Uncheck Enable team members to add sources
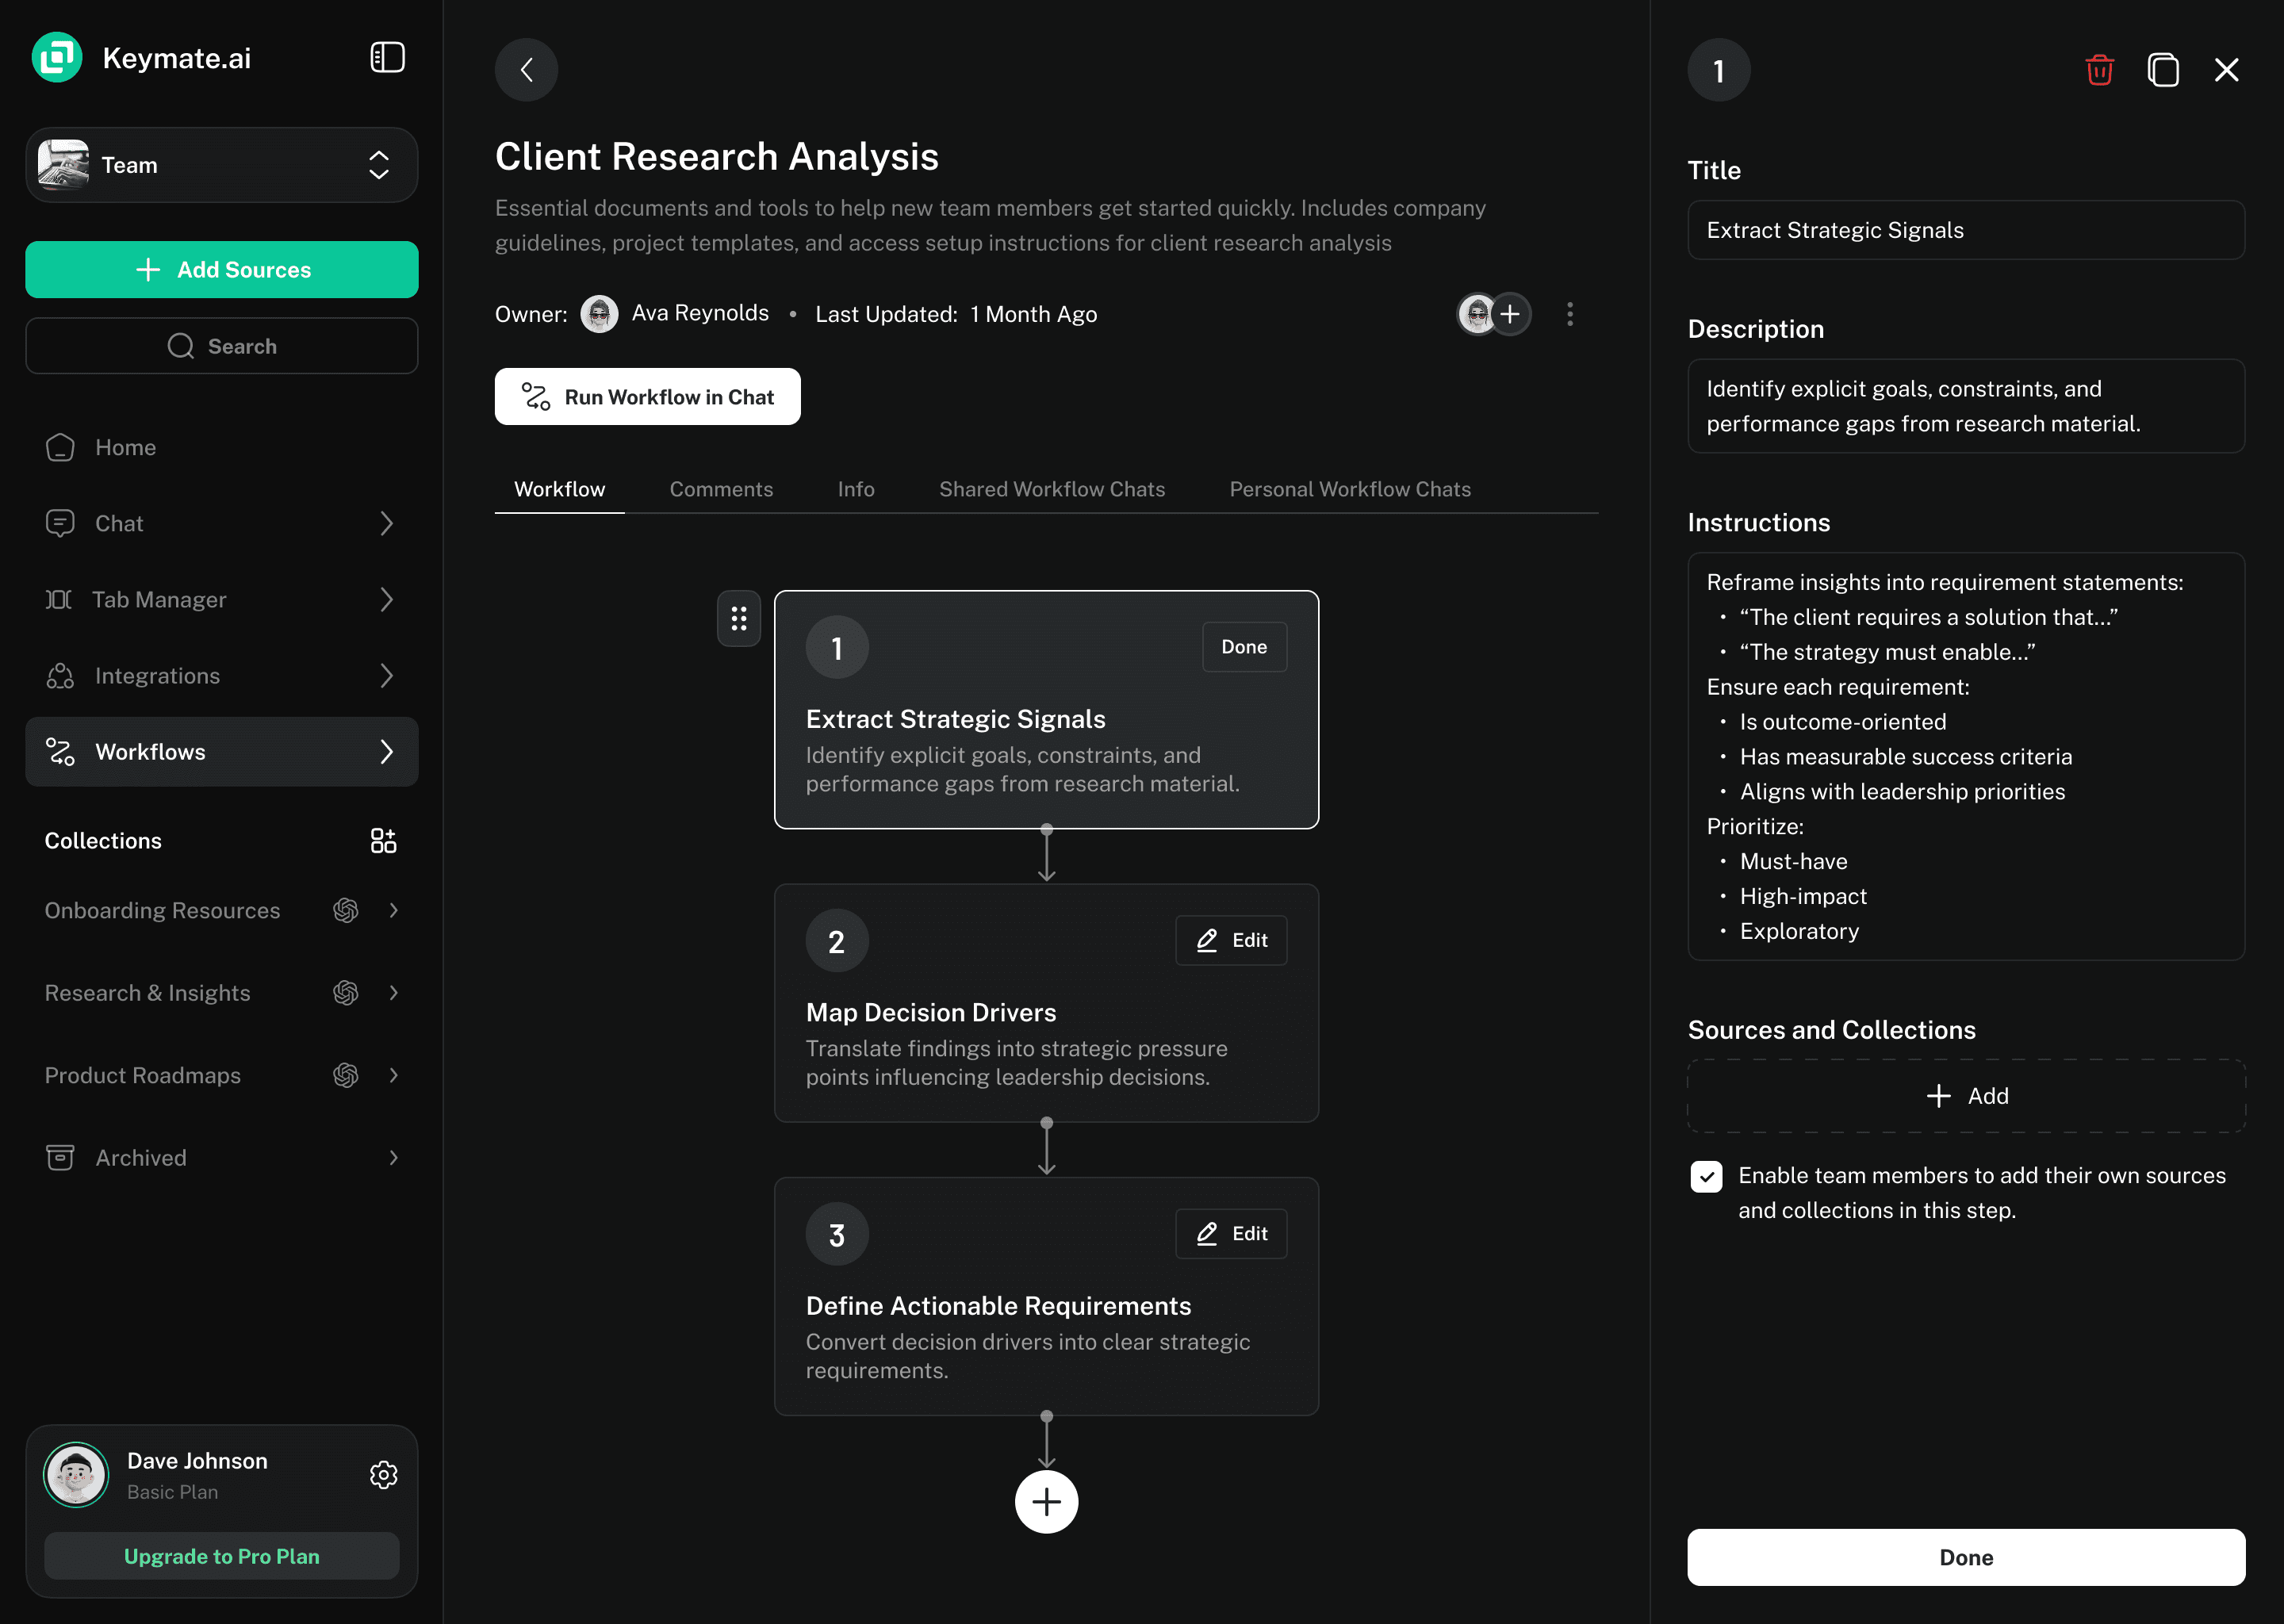The height and width of the screenshot is (1624, 2284). point(1706,1176)
